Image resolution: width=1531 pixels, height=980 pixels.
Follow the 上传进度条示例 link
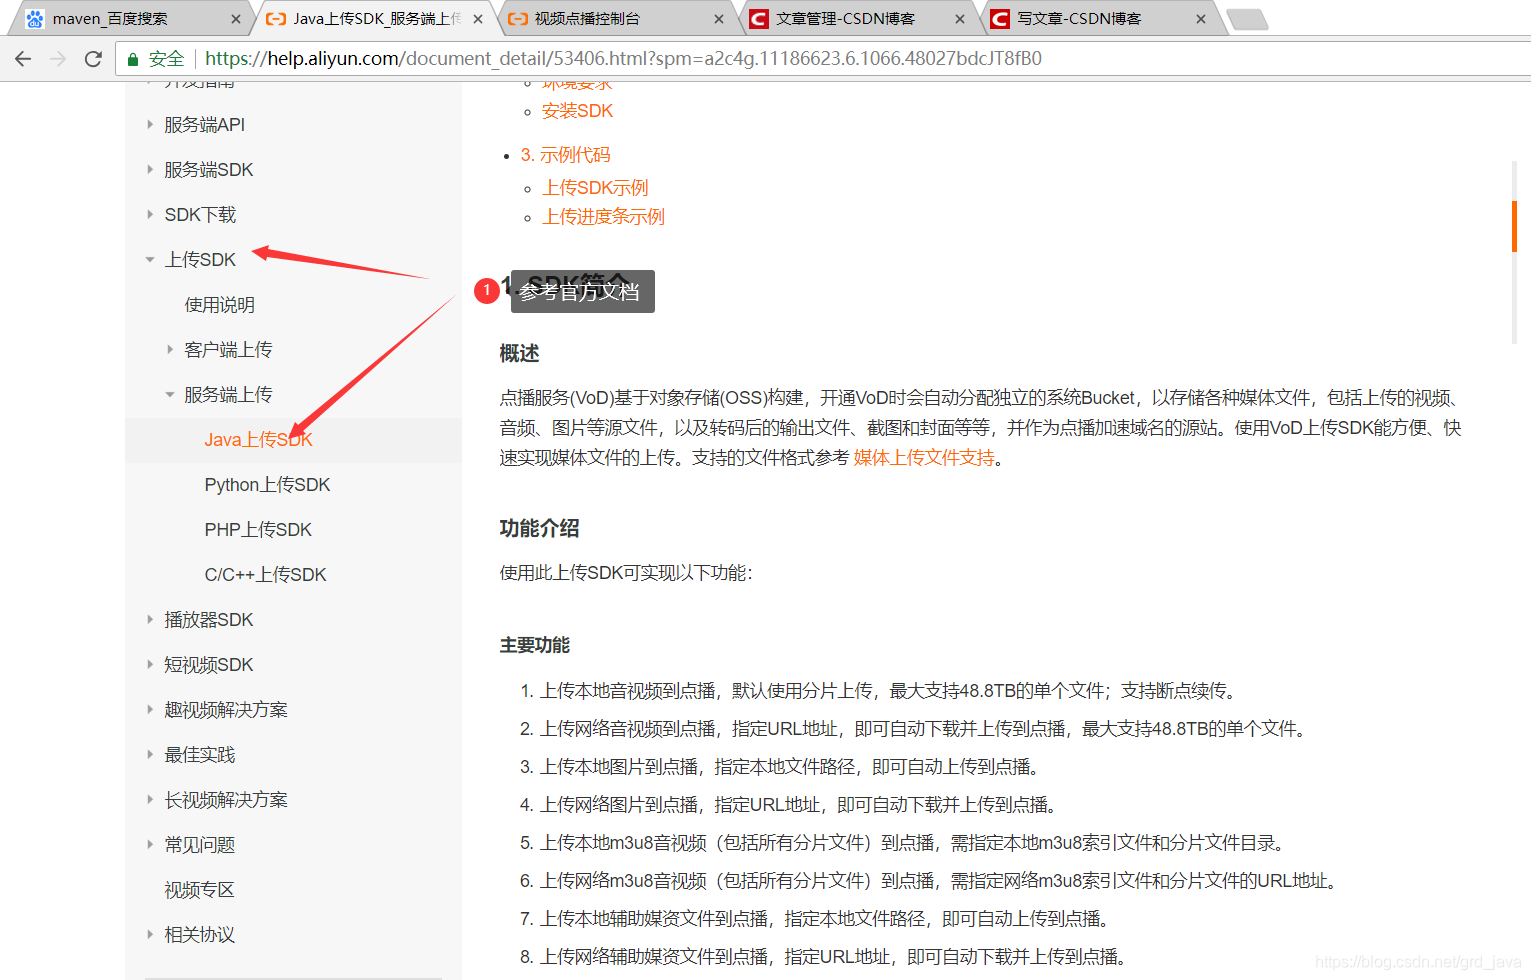603,217
